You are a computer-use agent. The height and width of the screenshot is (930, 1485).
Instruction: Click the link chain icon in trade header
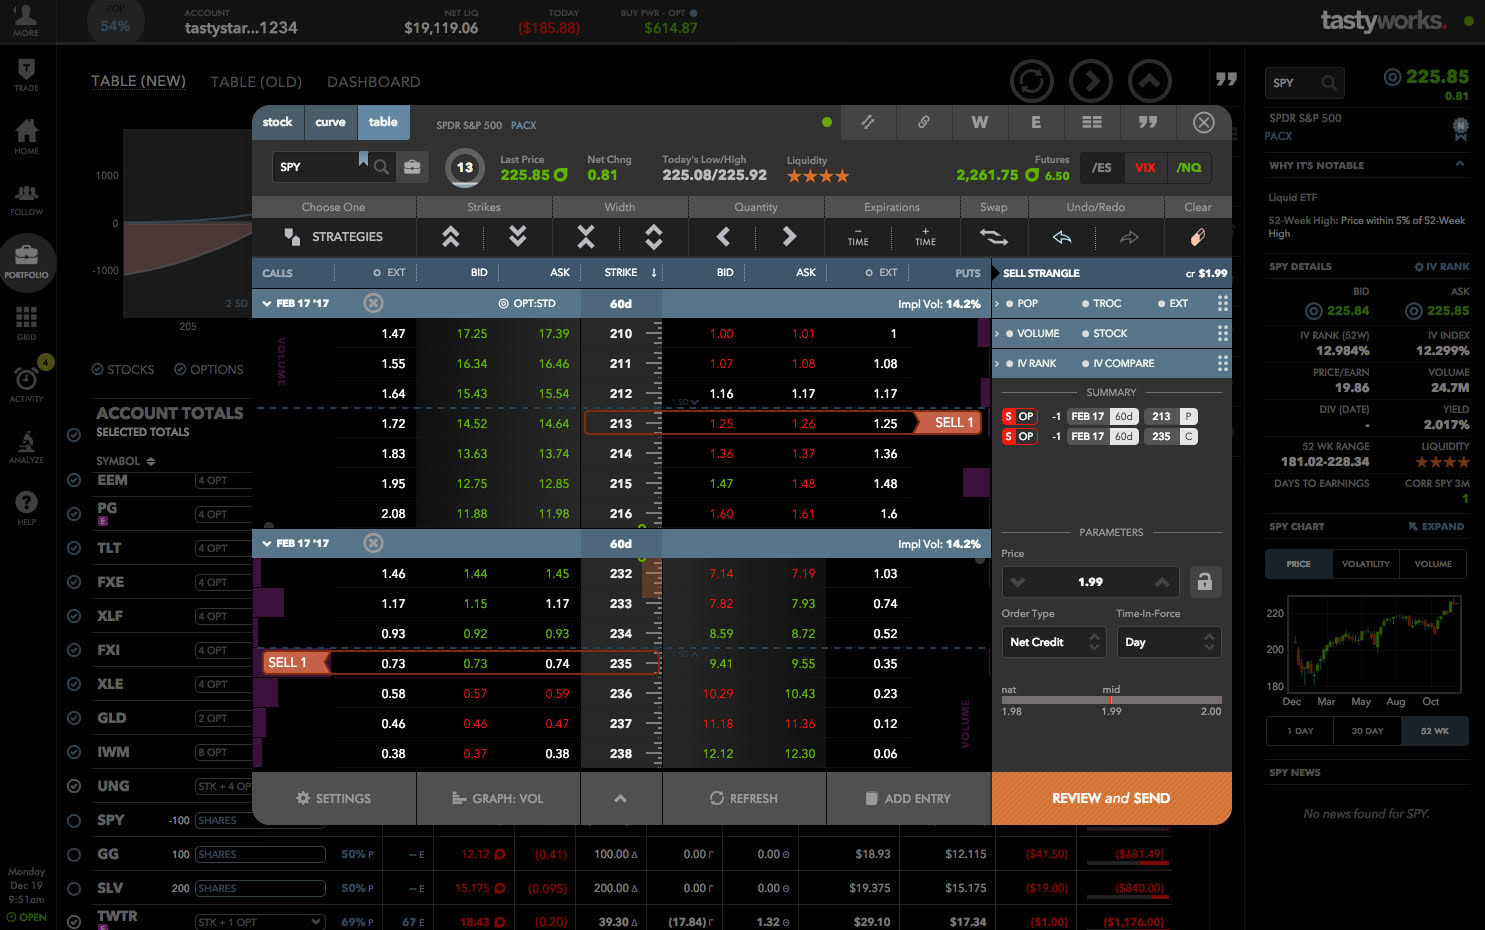coord(924,122)
